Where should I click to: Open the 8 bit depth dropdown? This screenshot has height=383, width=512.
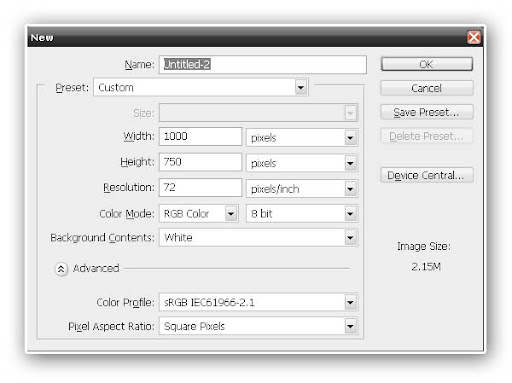click(x=302, y=213)
